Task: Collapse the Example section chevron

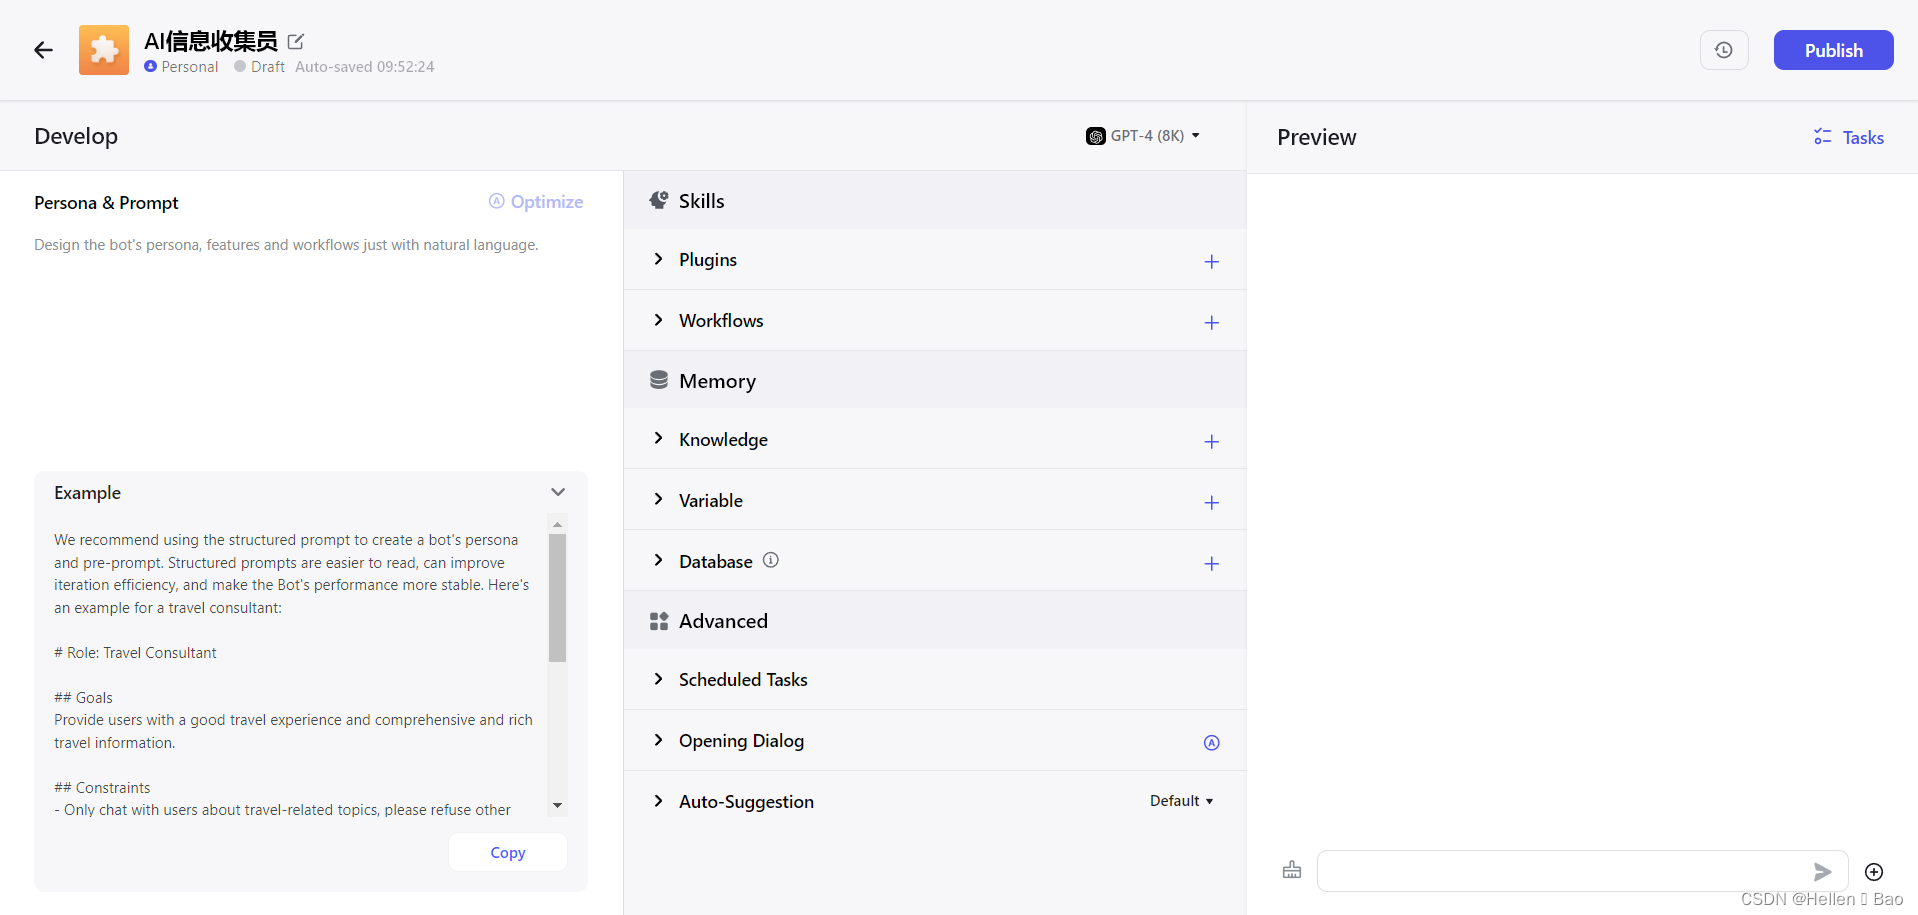Action: pos(558,492)
